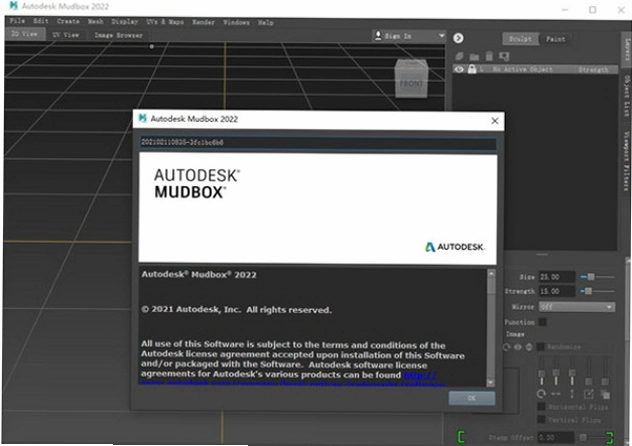The width and height of the screenshot is (632, 446).
Task: Click up arrow of dialog scrollbar
Action: tap(491, 274)
